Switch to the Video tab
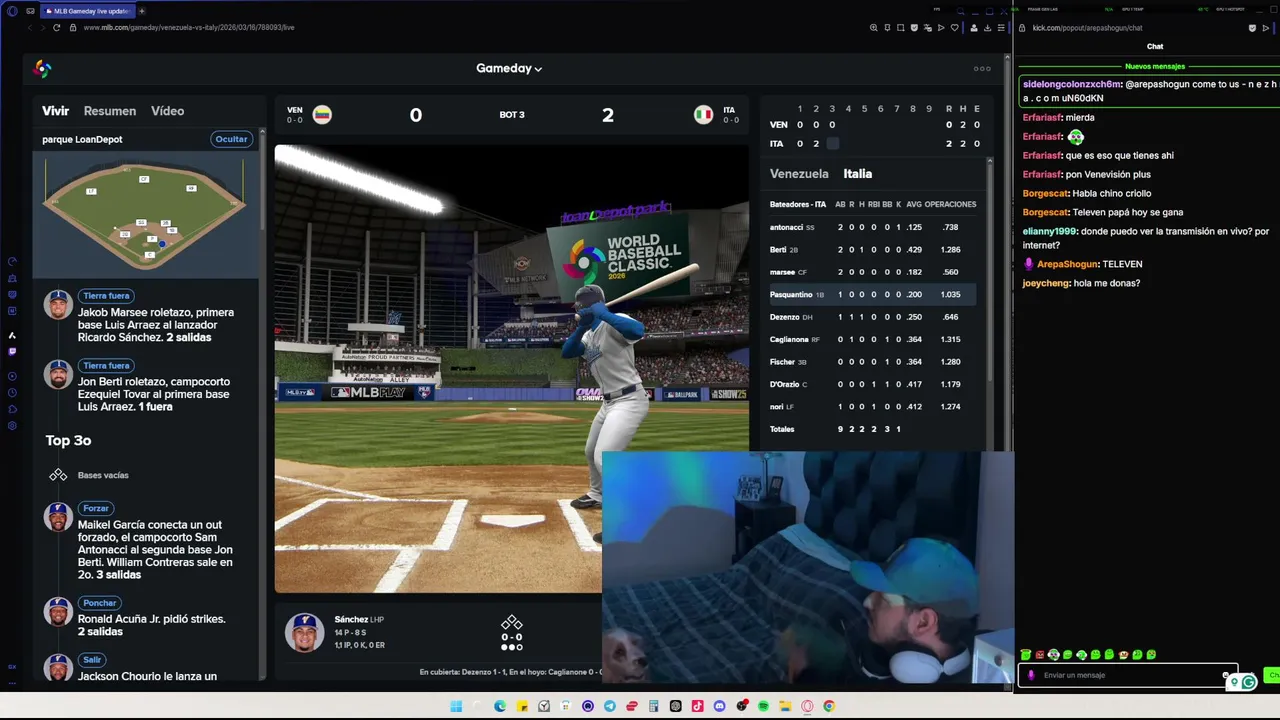 167,111
